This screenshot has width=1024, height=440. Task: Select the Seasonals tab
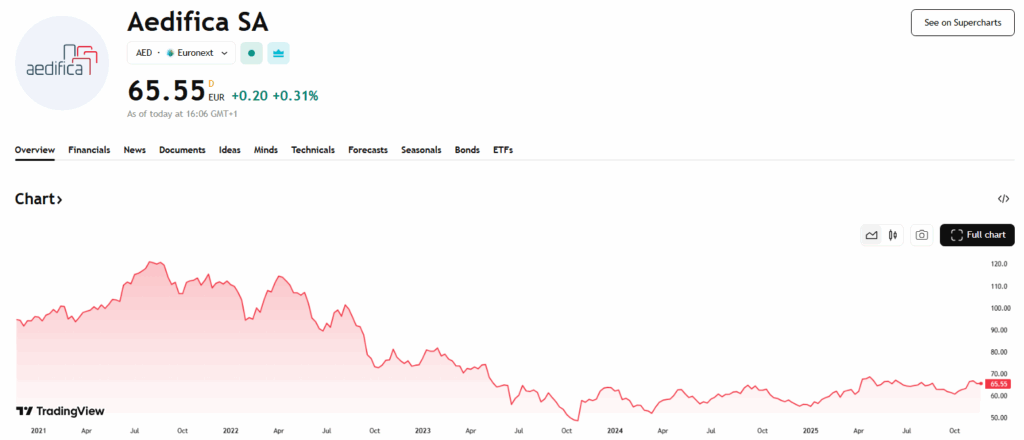[x=421, y=150]
